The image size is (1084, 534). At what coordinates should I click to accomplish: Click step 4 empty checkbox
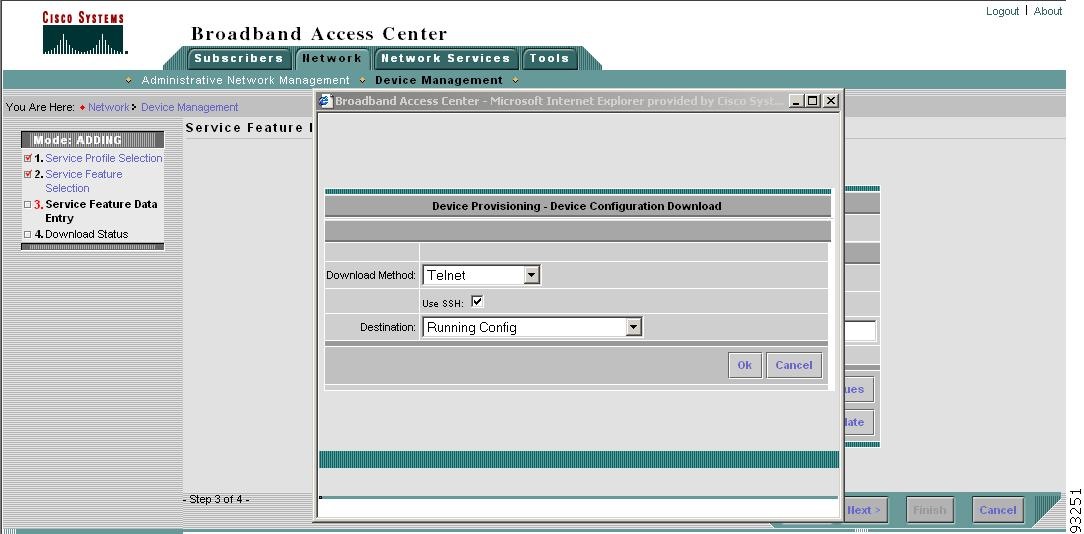click(x=28, y=234)
